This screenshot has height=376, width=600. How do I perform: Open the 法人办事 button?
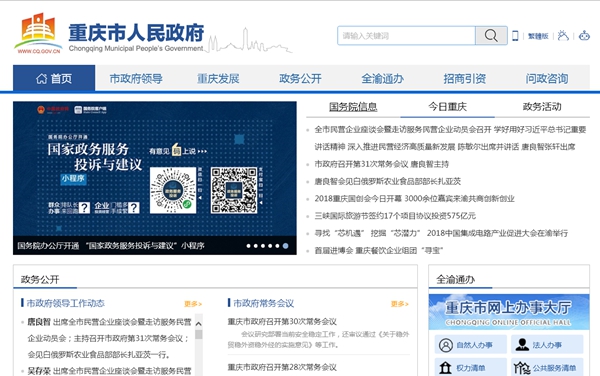(547, 345)
